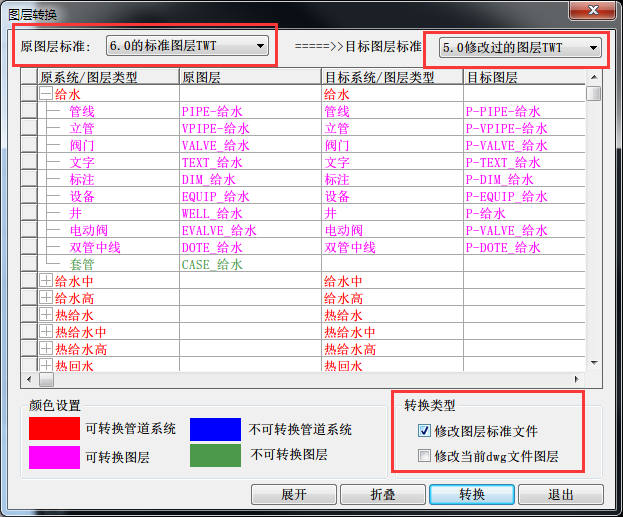Select source row 电动阀 under 给水
Image resolution: width=623 pixels, height=517 pixels.
click(x=89, y=230)
